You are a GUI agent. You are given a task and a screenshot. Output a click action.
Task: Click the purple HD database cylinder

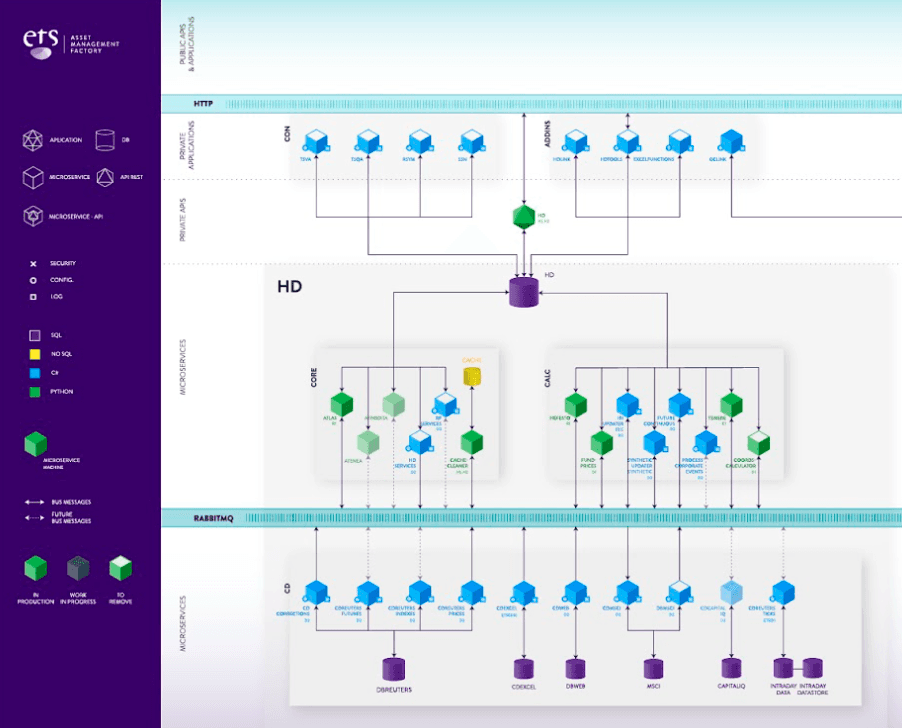[x=524, y=292]
